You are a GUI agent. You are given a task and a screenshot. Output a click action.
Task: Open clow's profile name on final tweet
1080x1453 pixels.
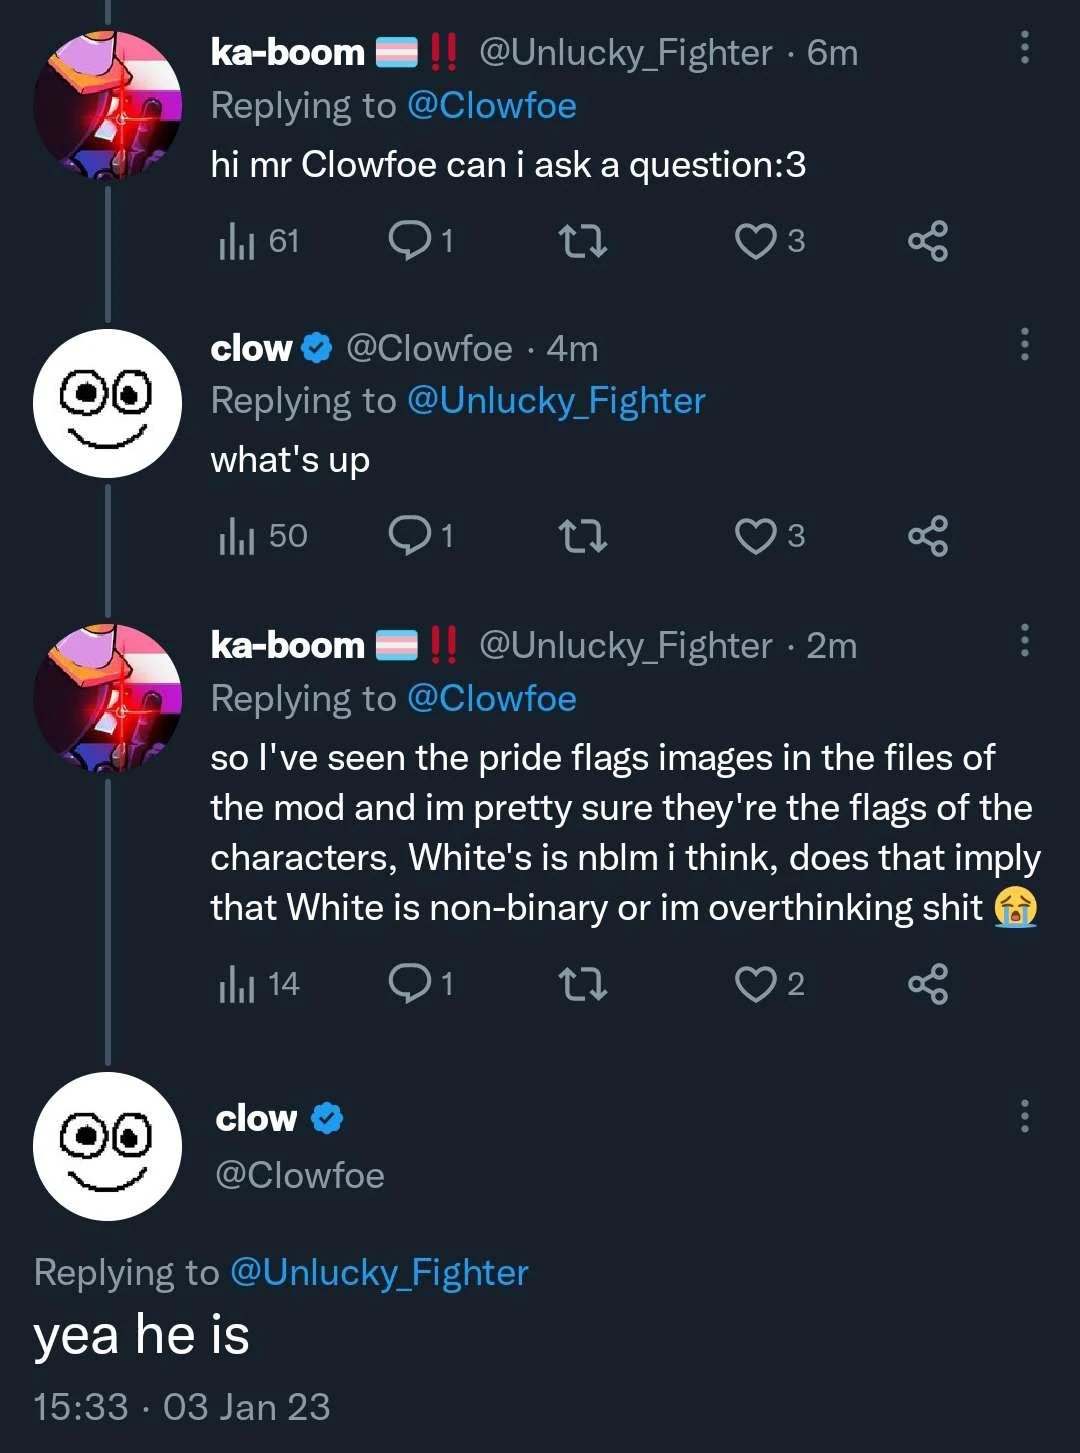point(257,1118)
